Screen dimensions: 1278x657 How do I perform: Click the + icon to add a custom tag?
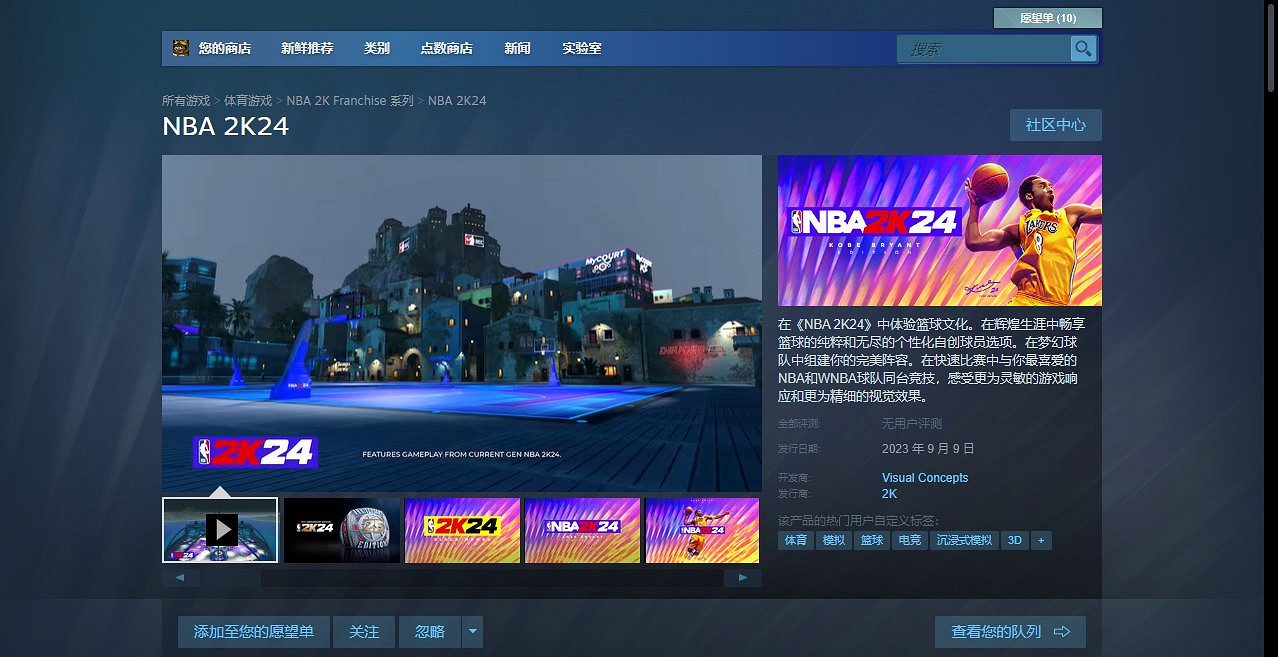(x=1040, y=540)
